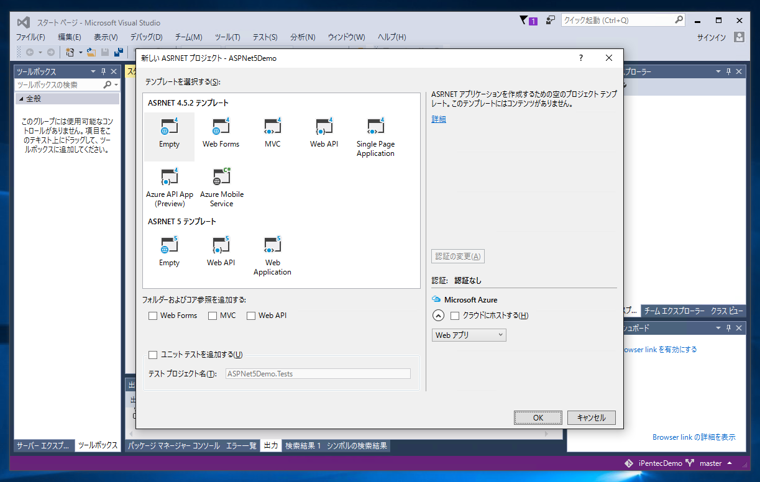Image resolution: width=760 pixels, height=482 pixels.
Task: Click the Navigate Backward toolbar button
Action: [30, 52]
